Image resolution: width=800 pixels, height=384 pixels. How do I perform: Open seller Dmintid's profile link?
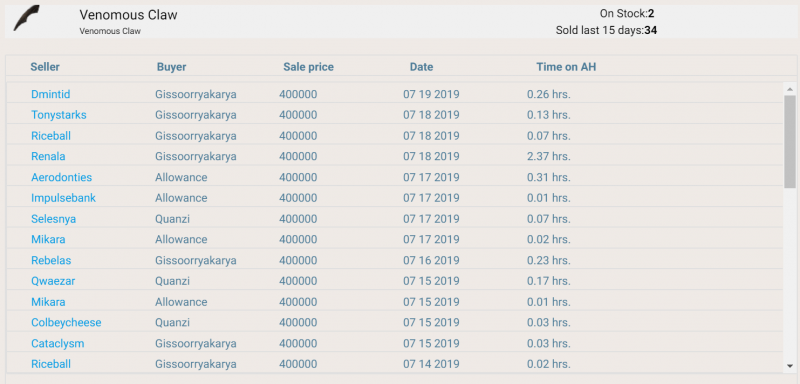[x=51, y=94]
